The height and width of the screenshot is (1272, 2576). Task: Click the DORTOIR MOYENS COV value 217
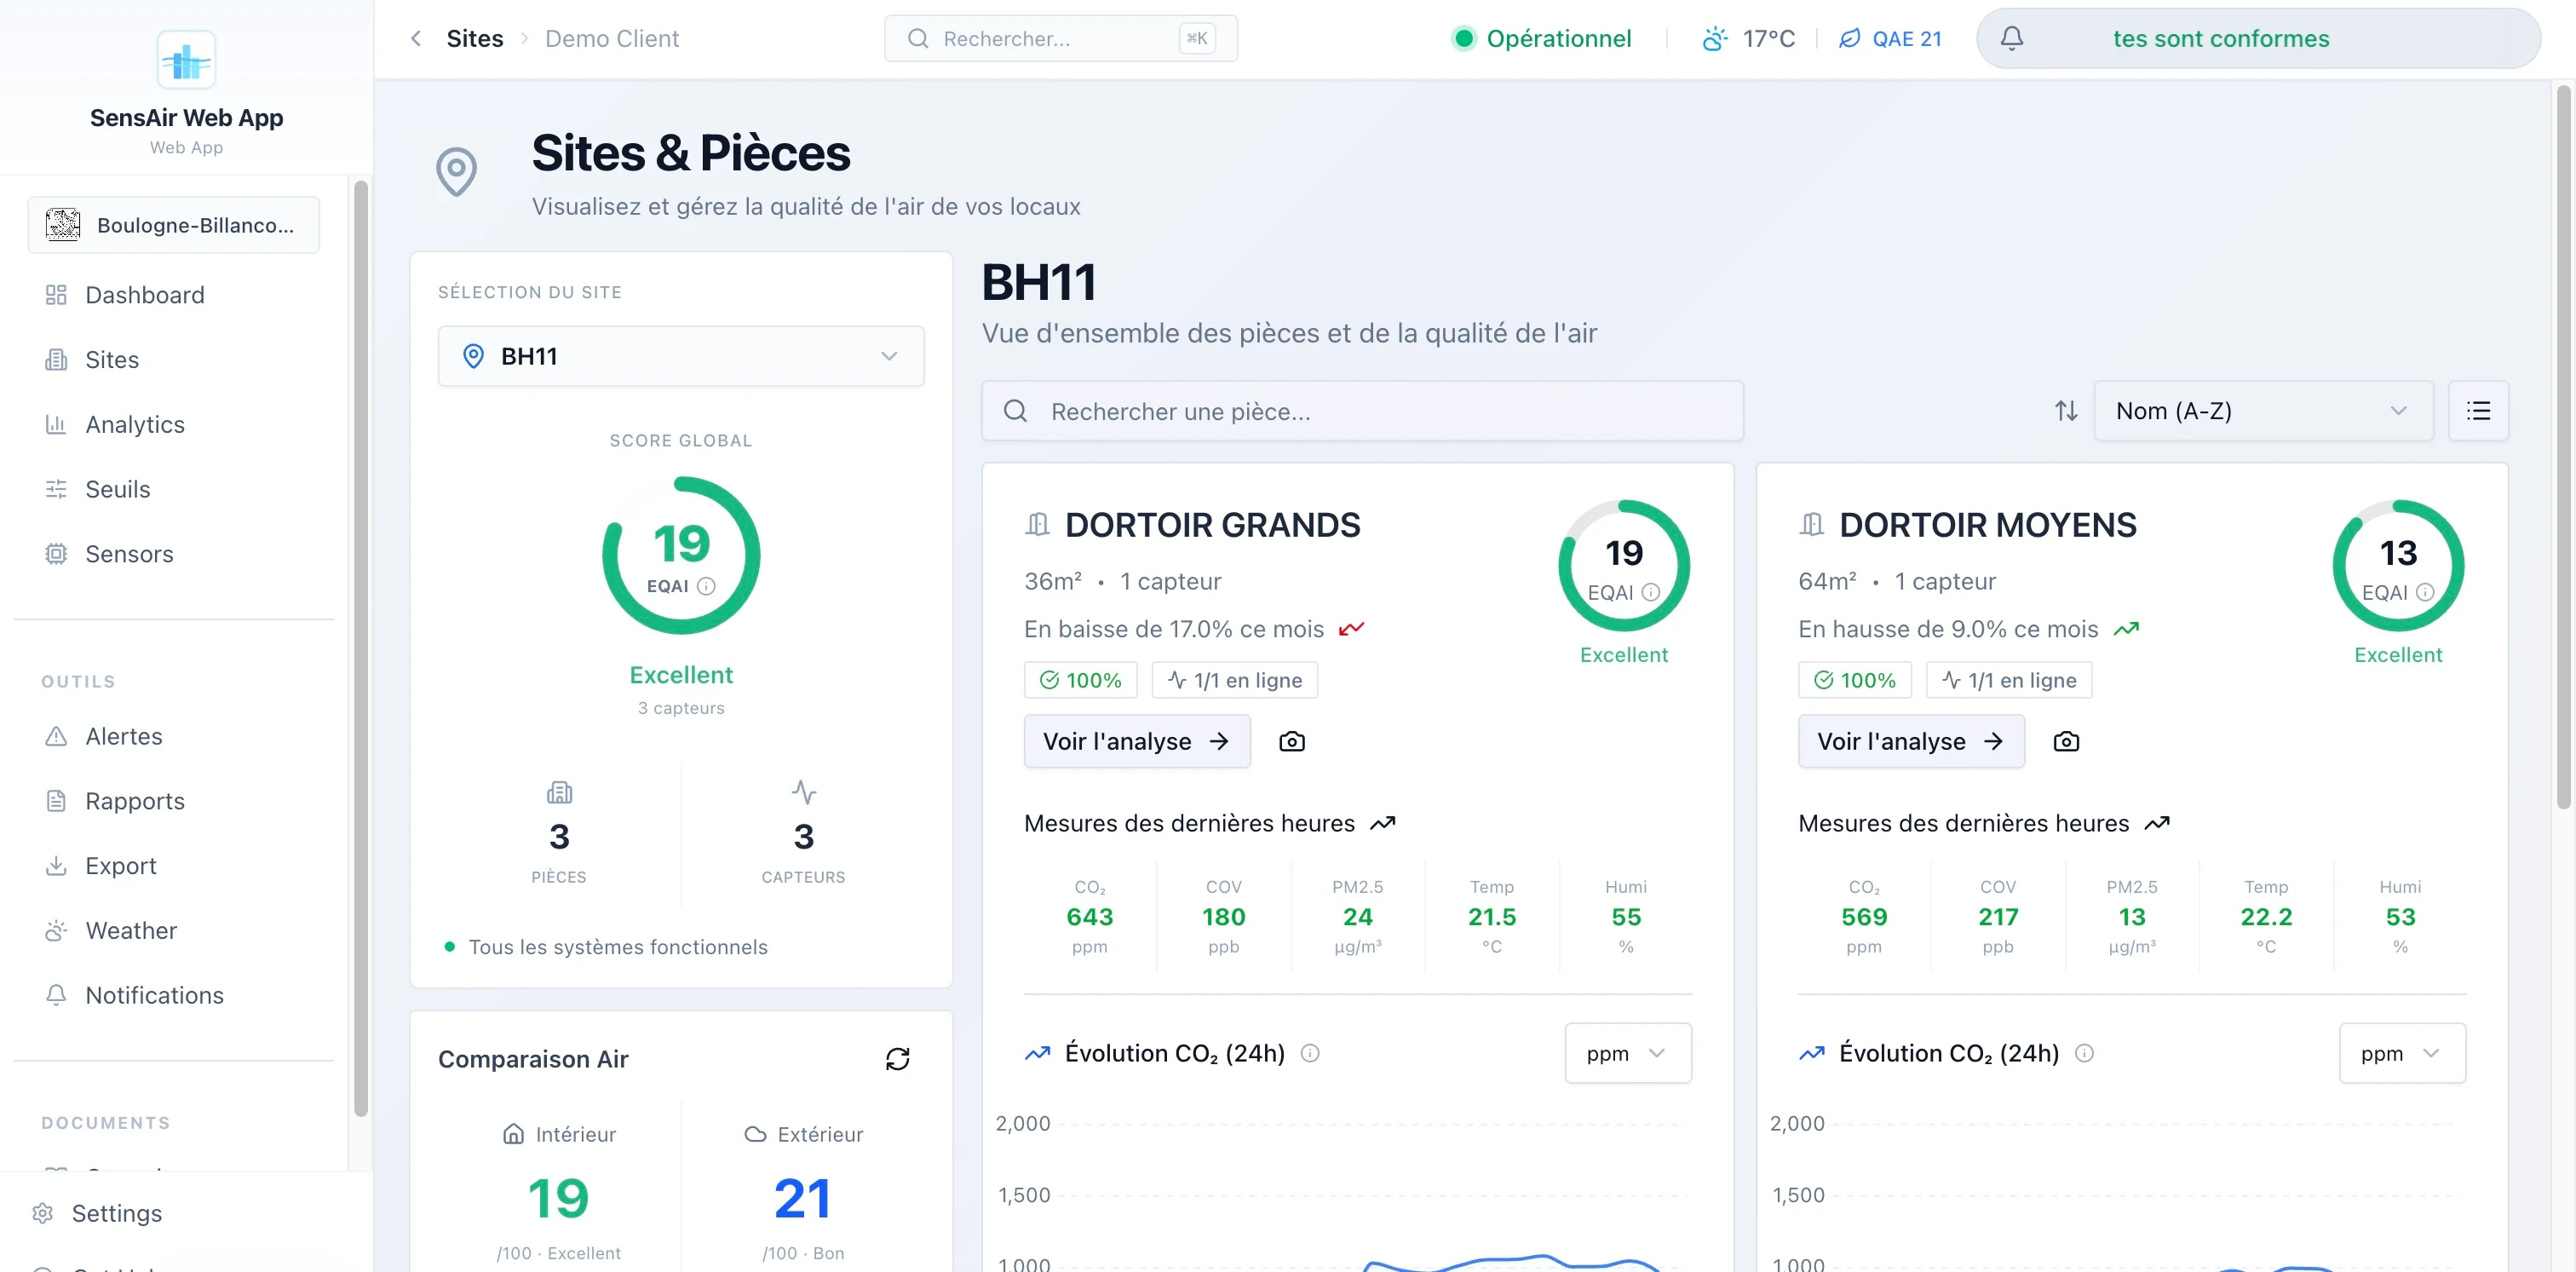(1997, 917)
